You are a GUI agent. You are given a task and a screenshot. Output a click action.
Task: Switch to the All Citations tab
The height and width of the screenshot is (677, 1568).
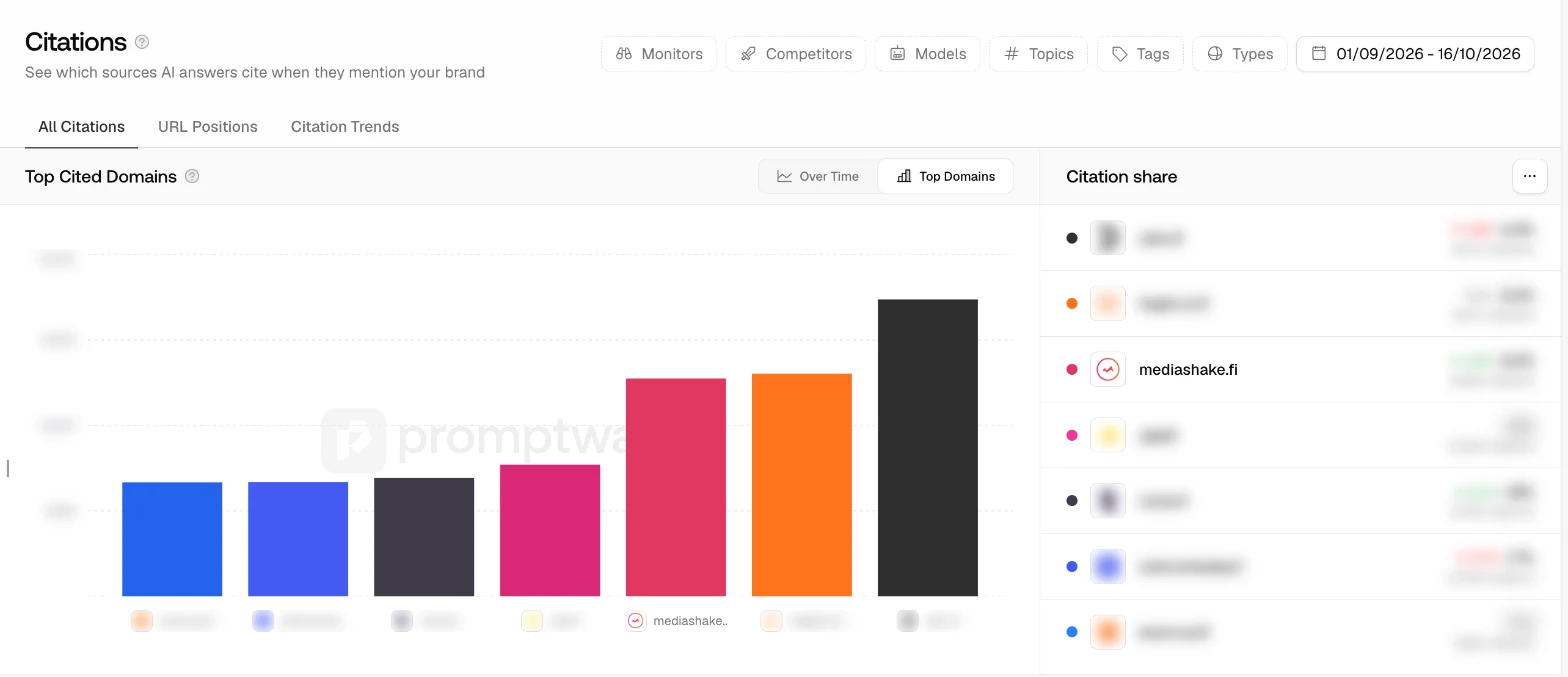point(82,127)
